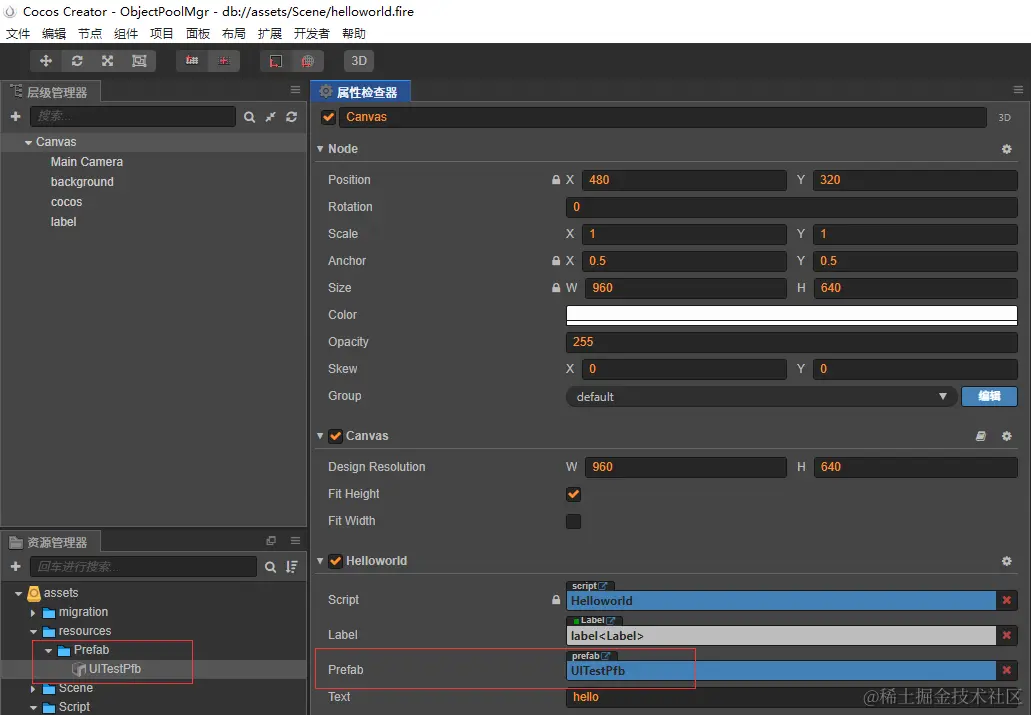Collapse the Helloworld component section
The width and height of the screenshot is (1031, 715).
click(x=320, y=560)
